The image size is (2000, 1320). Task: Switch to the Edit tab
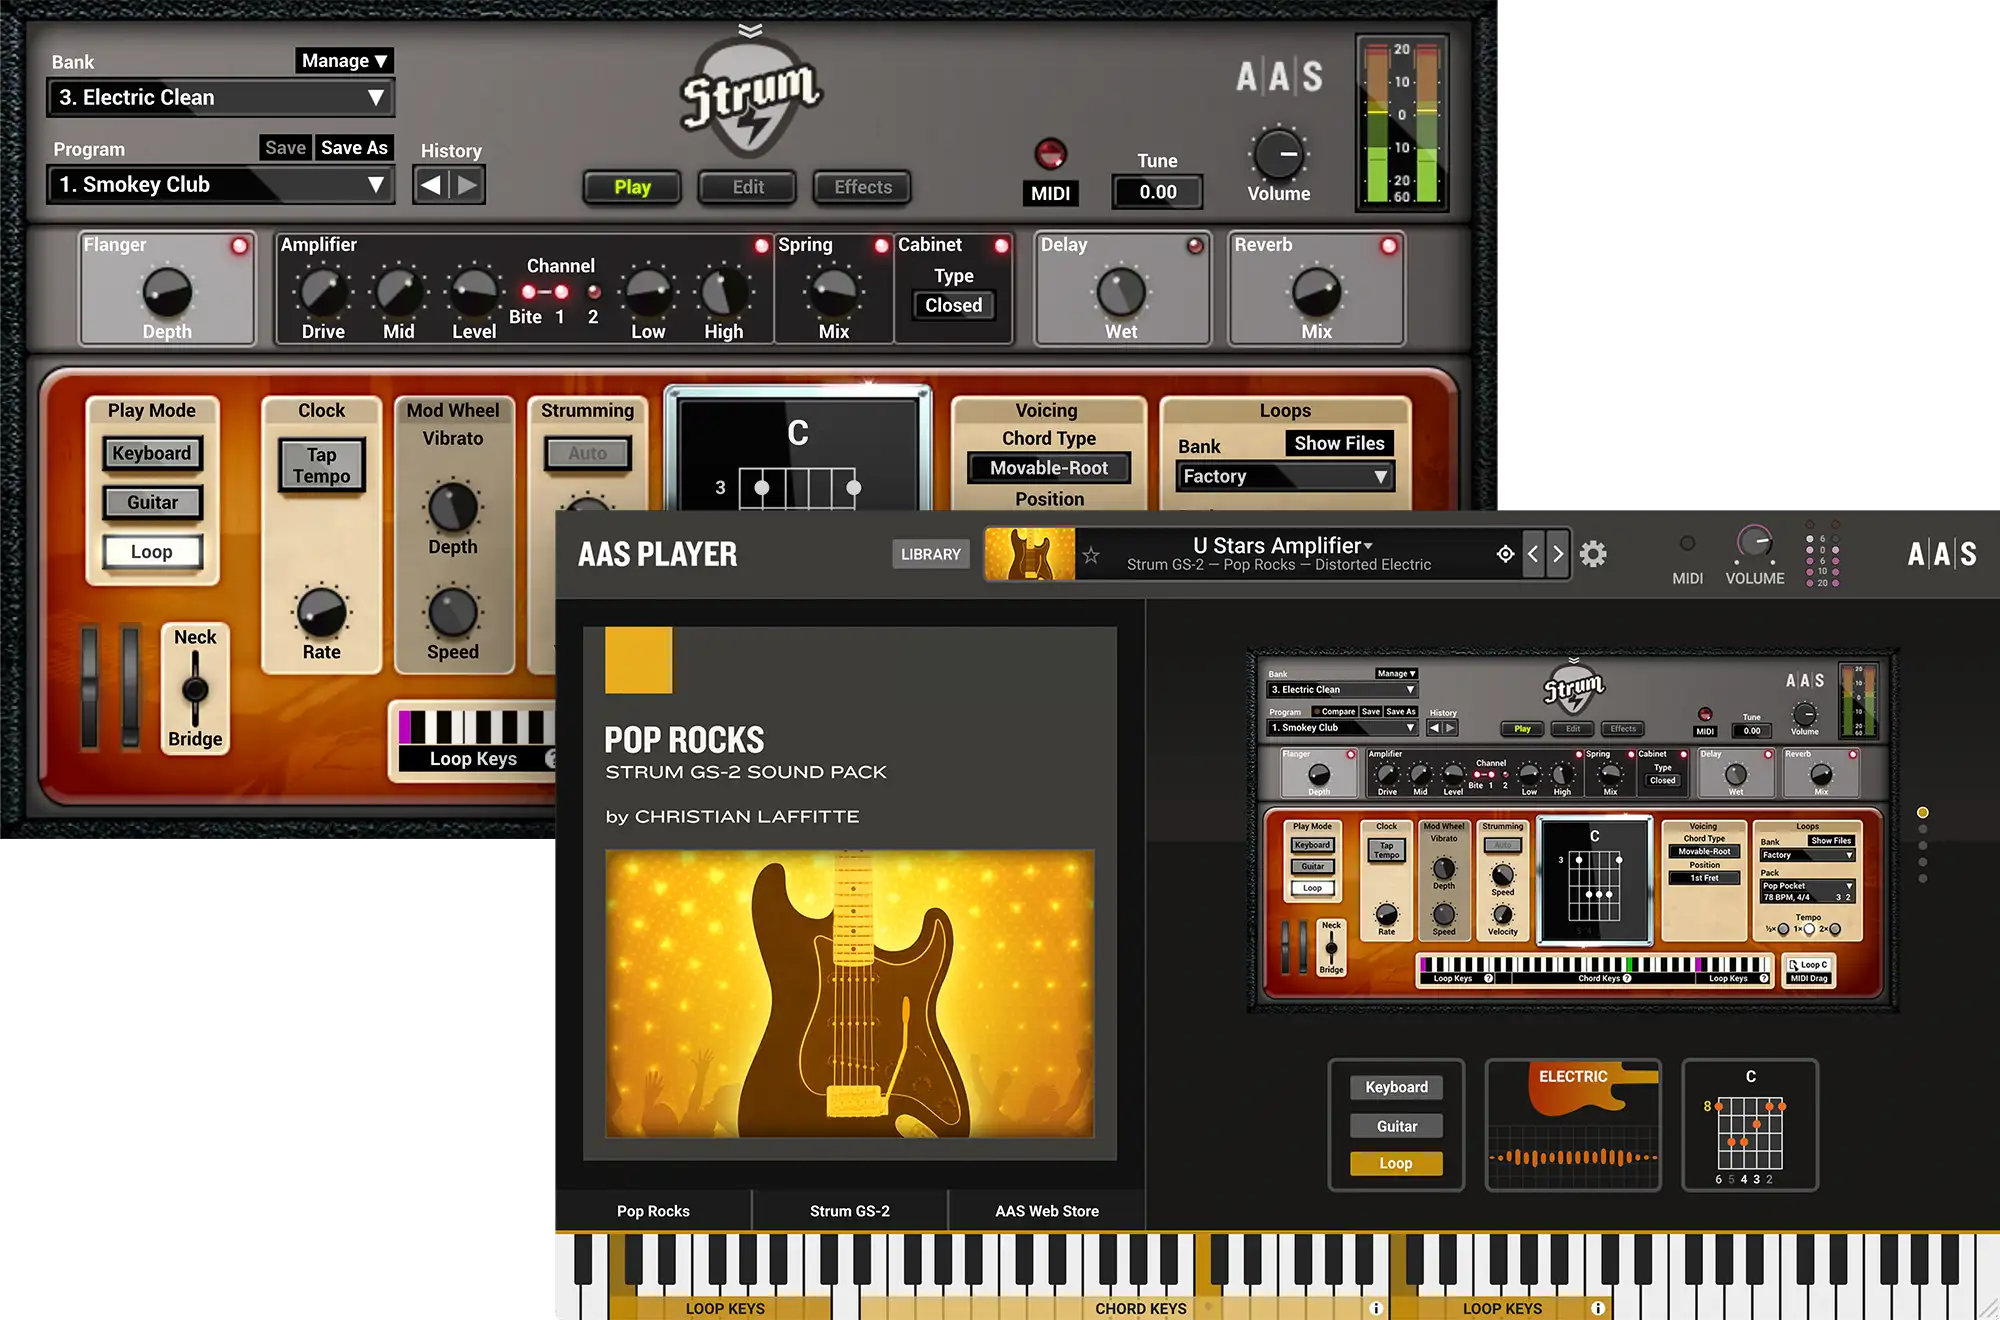tap(748, 187)
